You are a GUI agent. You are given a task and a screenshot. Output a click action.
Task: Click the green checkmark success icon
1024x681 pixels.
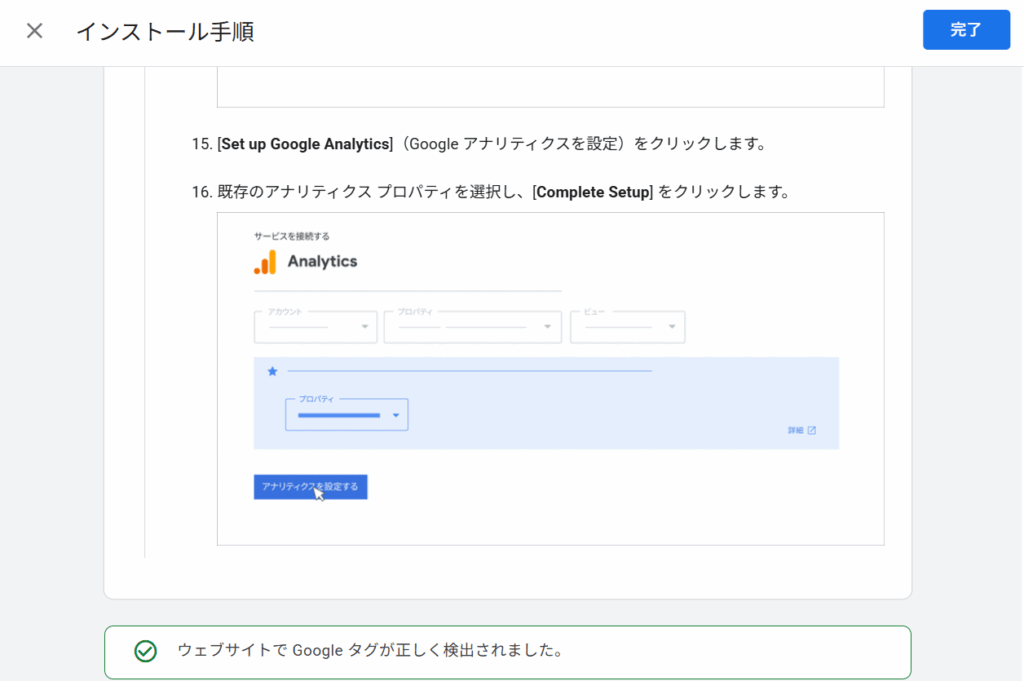146,651
